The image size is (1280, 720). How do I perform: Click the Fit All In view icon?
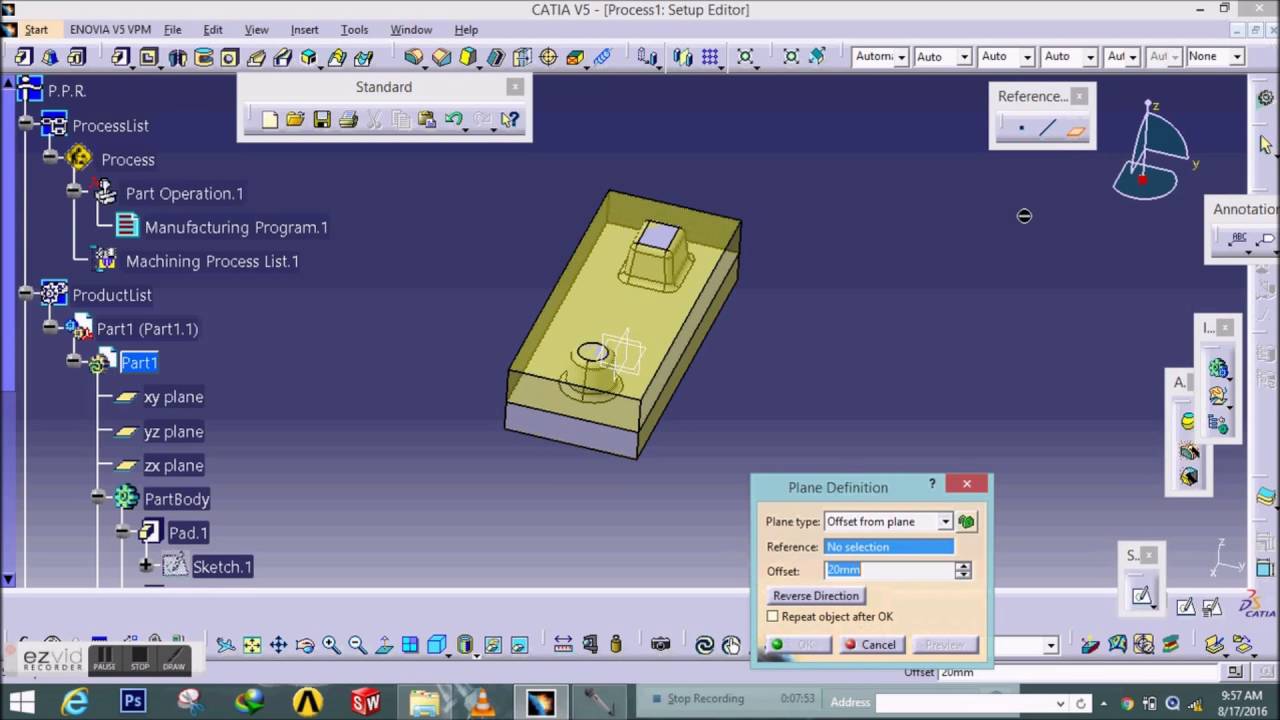[x=252, y=645]
